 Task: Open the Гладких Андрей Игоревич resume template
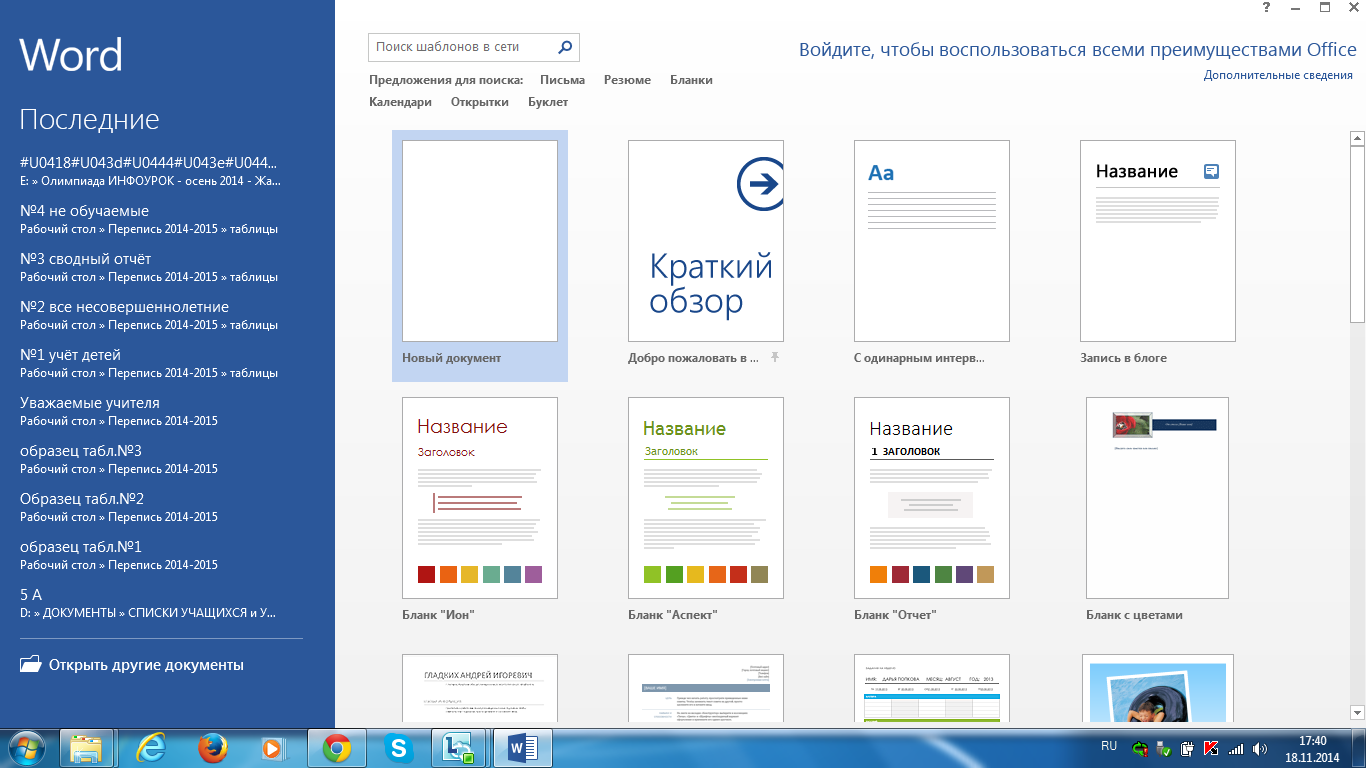[480, 688]
